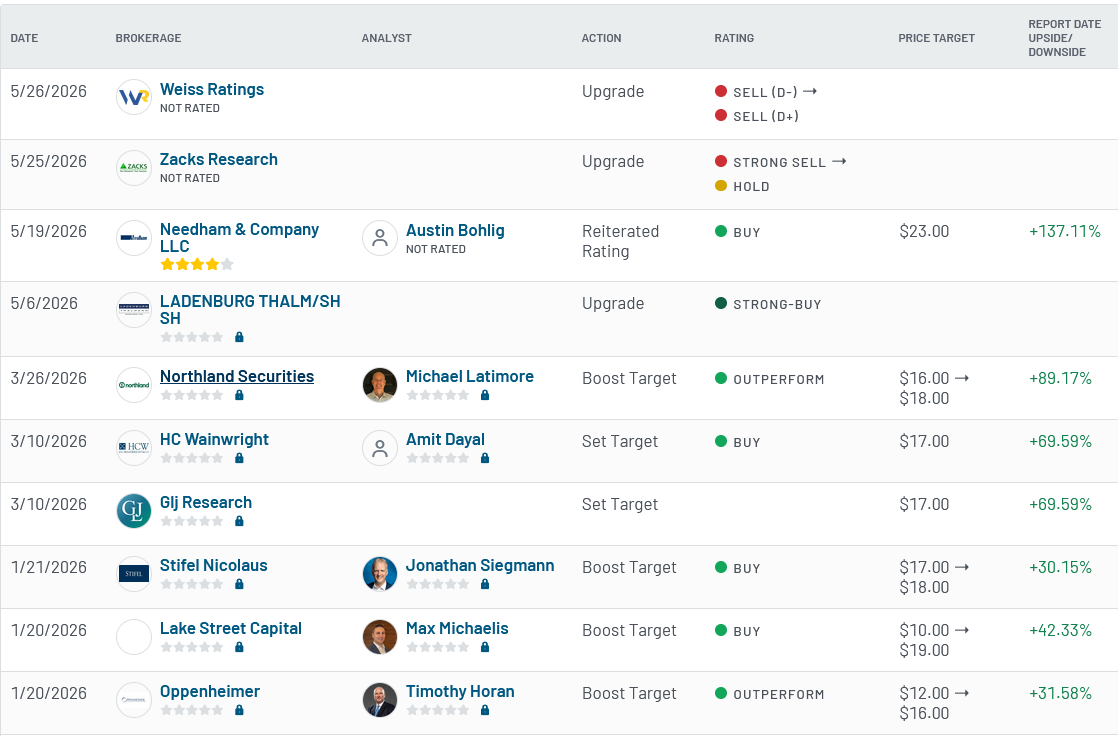
Task: Open the Zacks Research brokerage link
Action: point(219,159)
